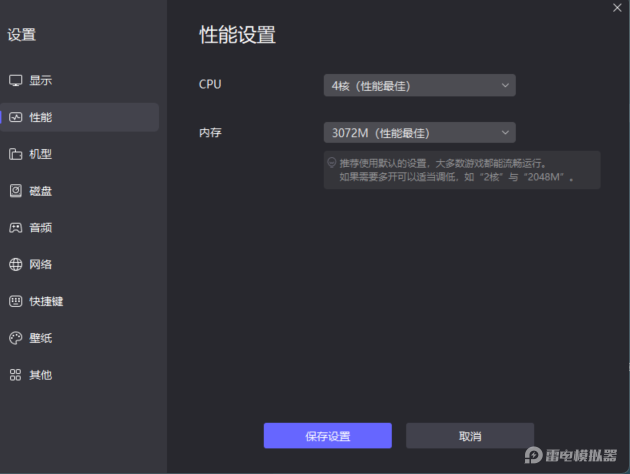Go to the 壁纸 tab

point(80,338)
